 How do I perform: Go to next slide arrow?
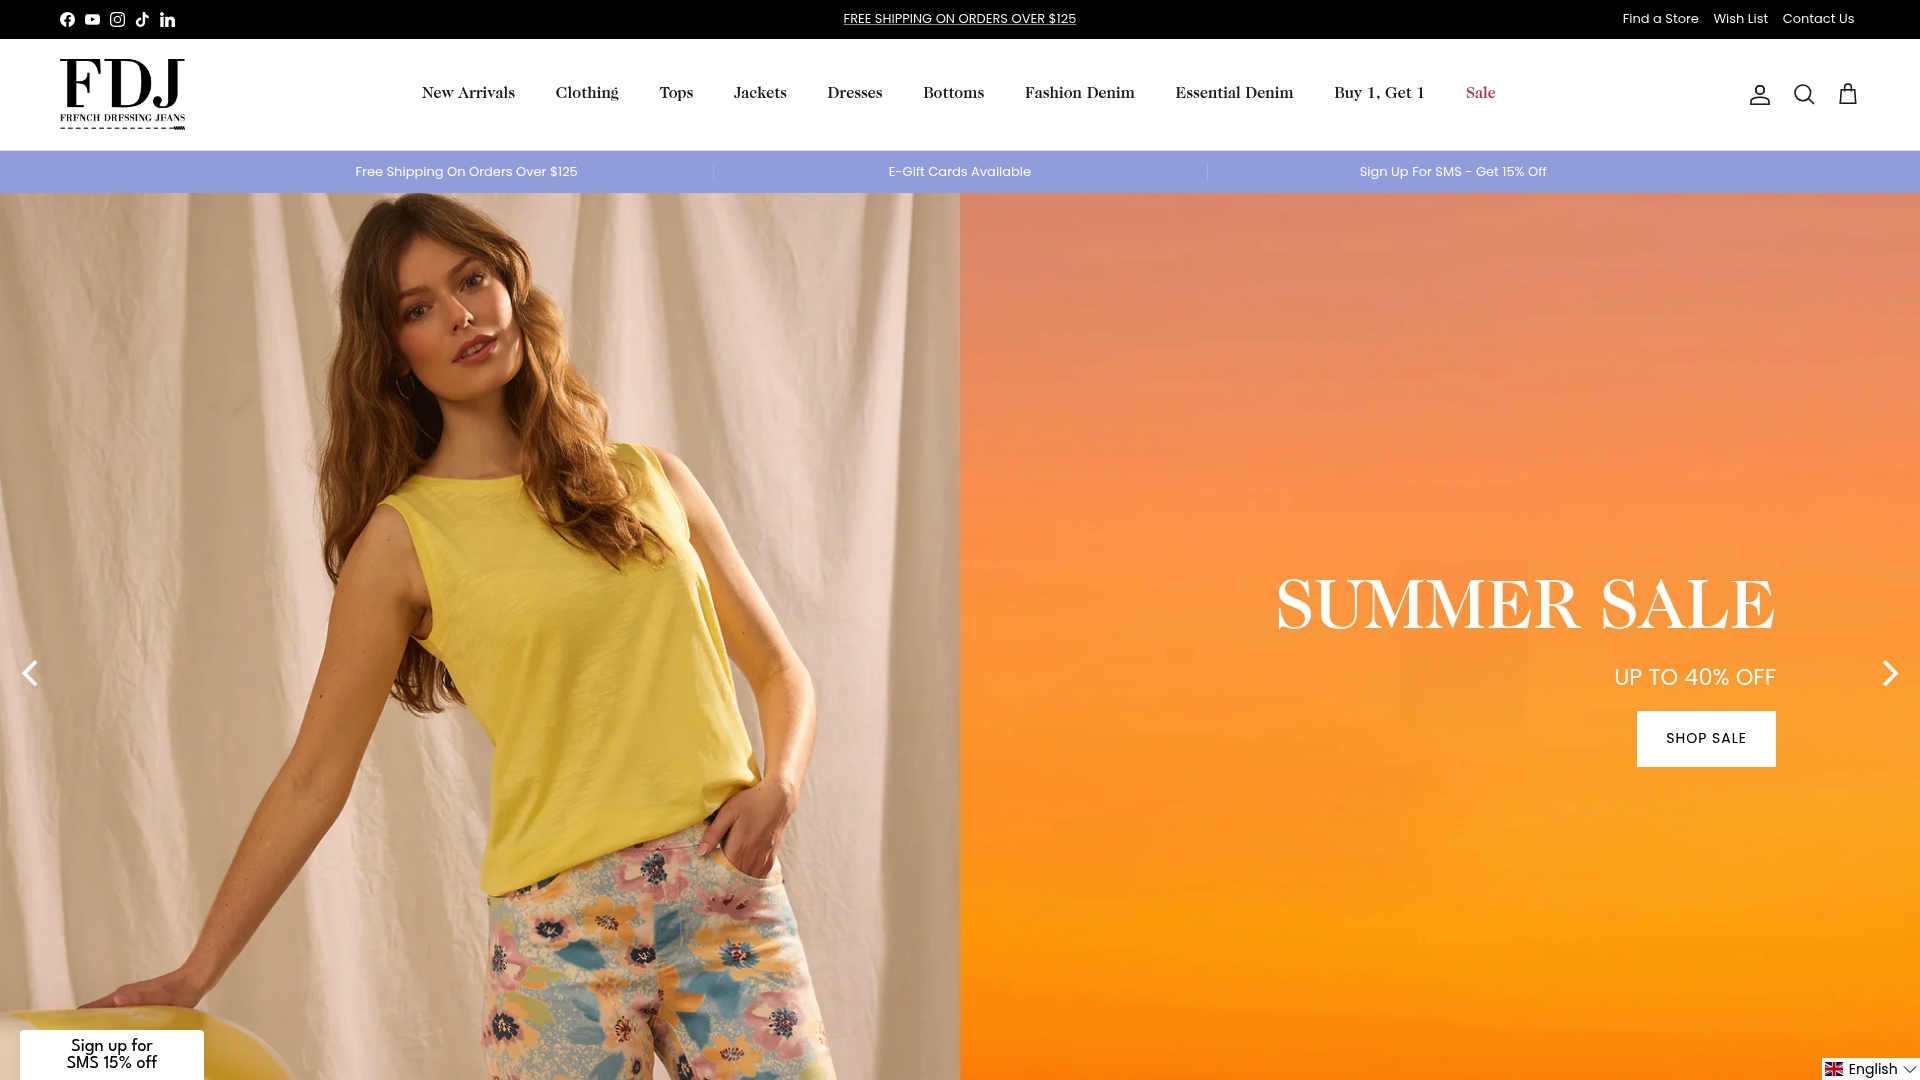[x=1890, y=673]
